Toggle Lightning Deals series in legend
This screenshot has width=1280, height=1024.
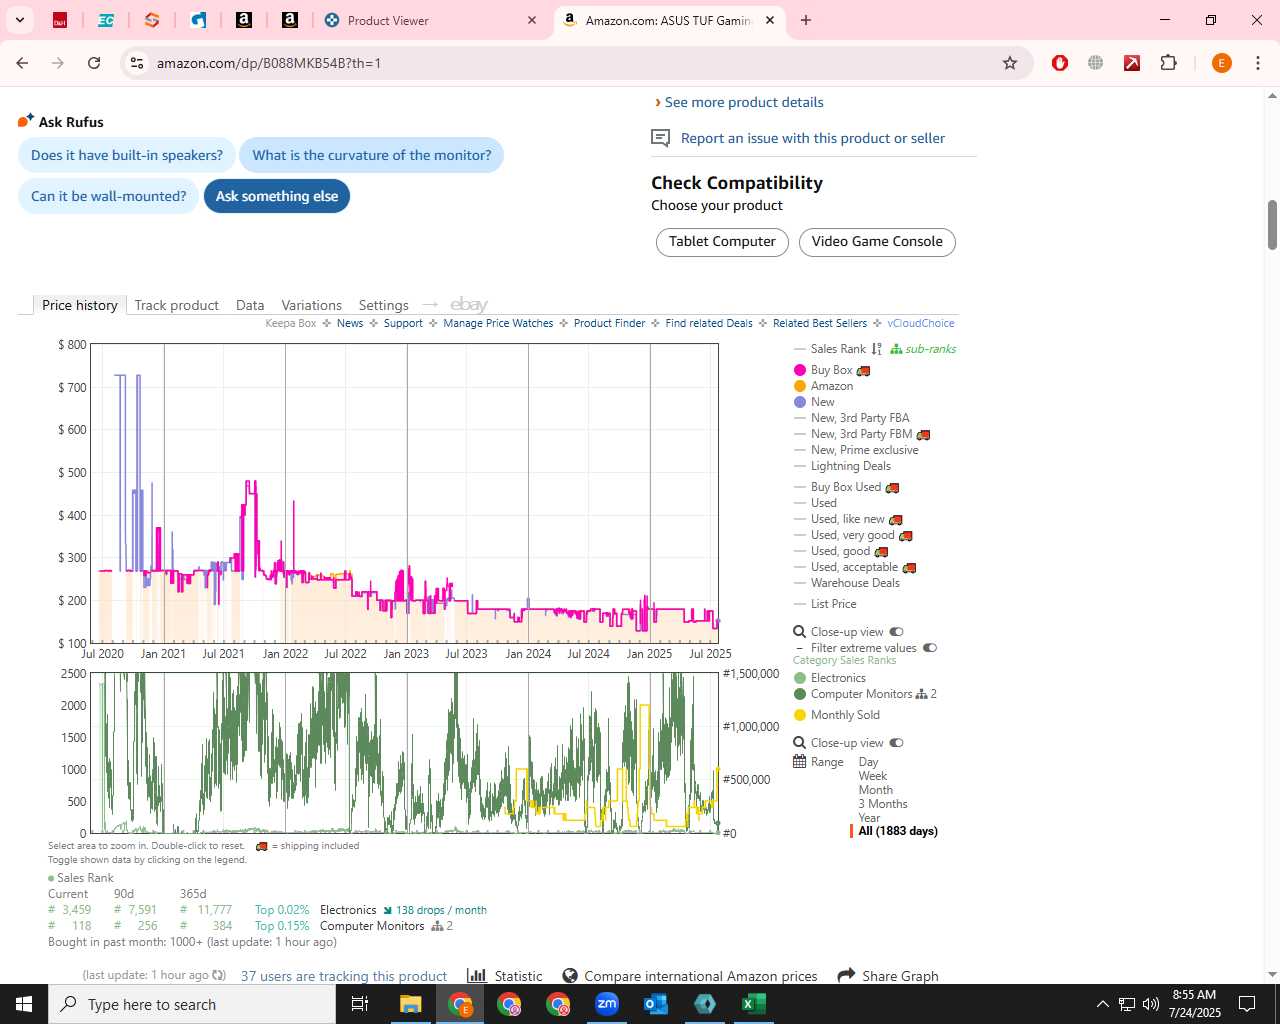(842, 466)
